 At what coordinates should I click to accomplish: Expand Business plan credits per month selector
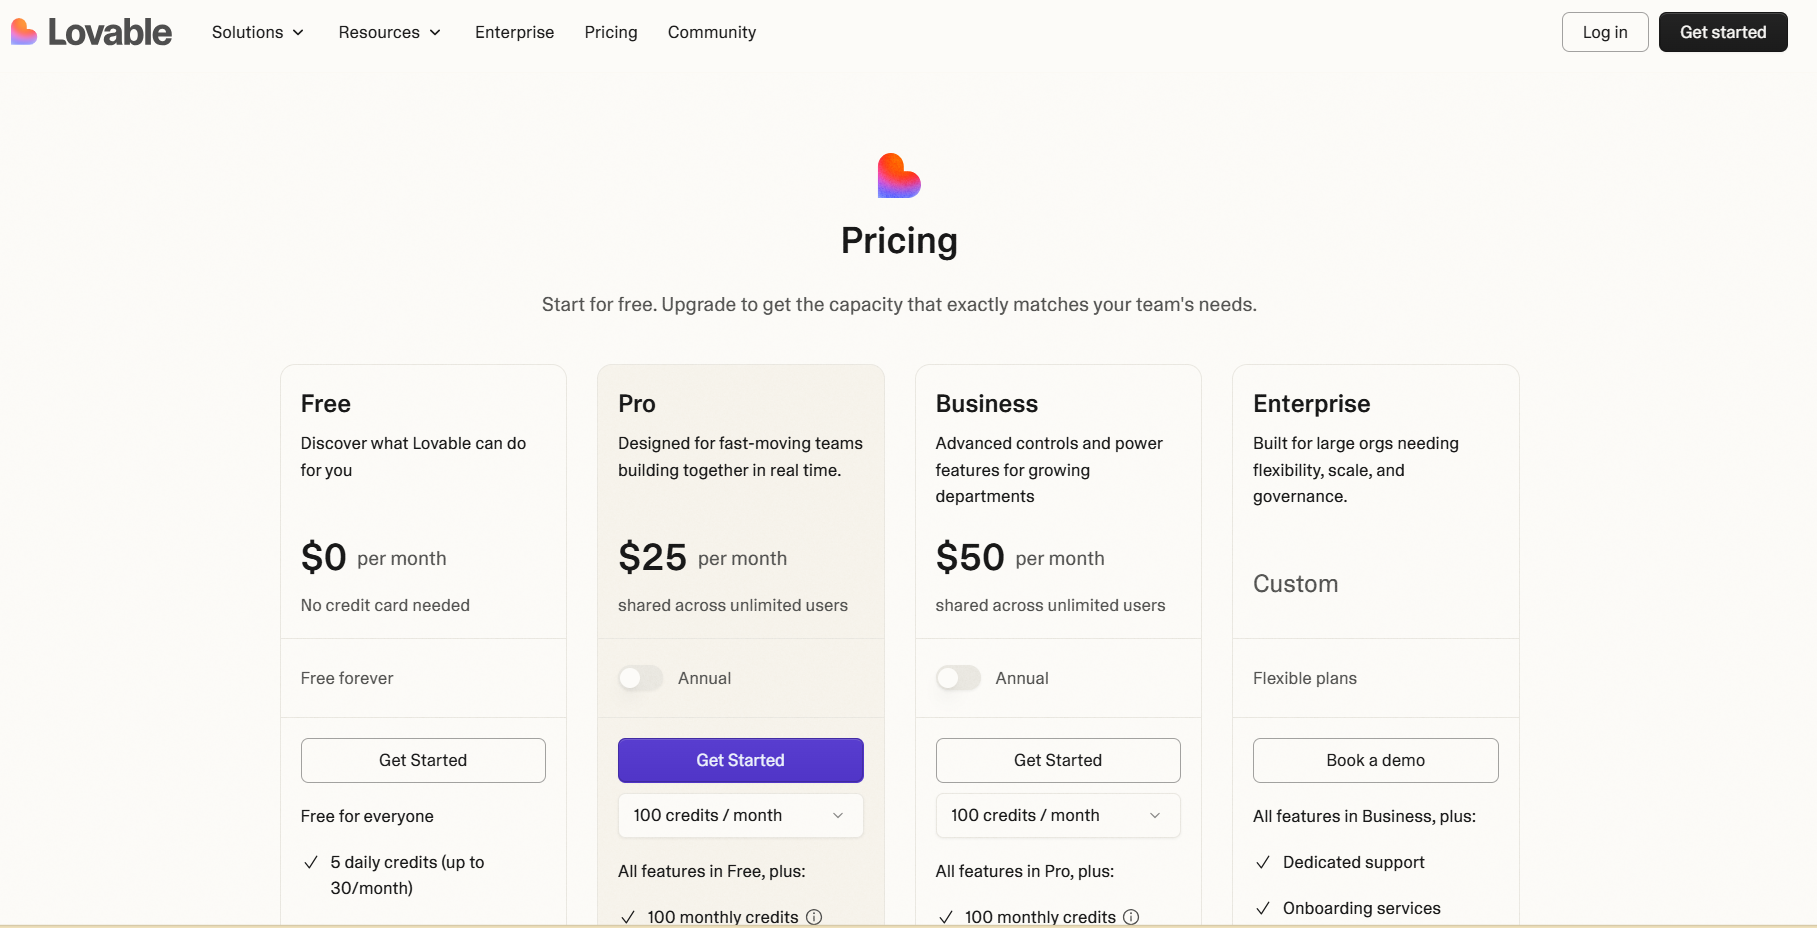[1057, 815]
